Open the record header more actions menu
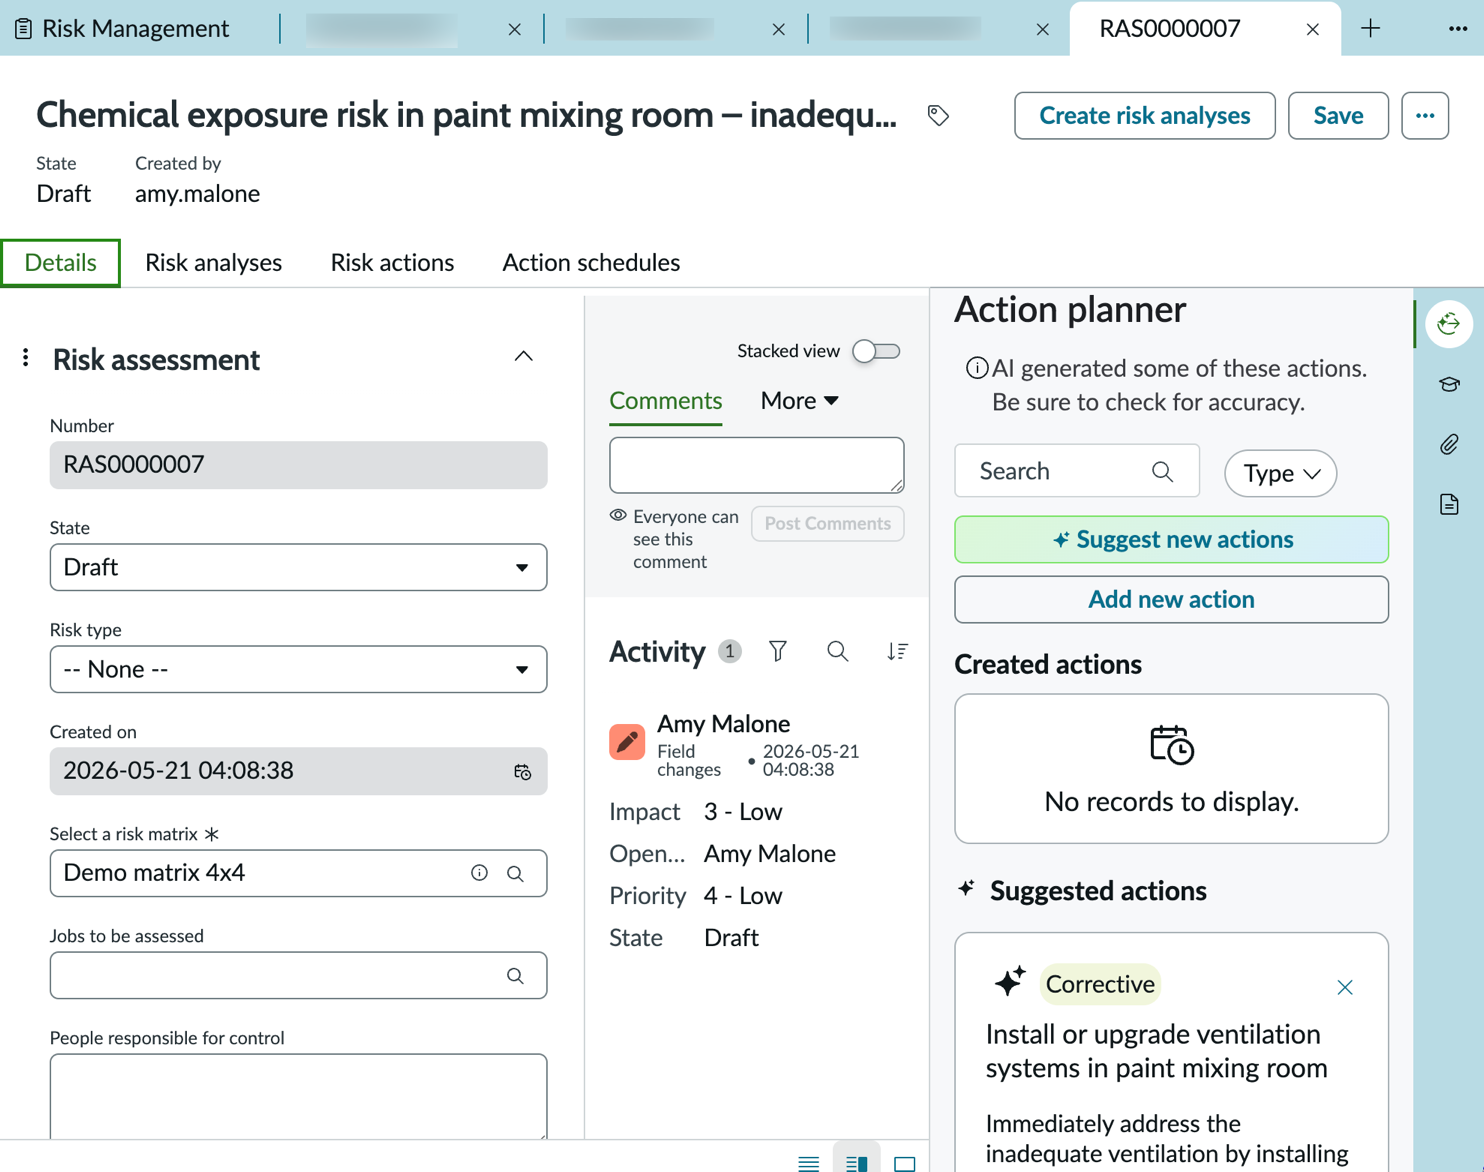This screenshot has width=1484, height=1172. (x=1425, y=116)
